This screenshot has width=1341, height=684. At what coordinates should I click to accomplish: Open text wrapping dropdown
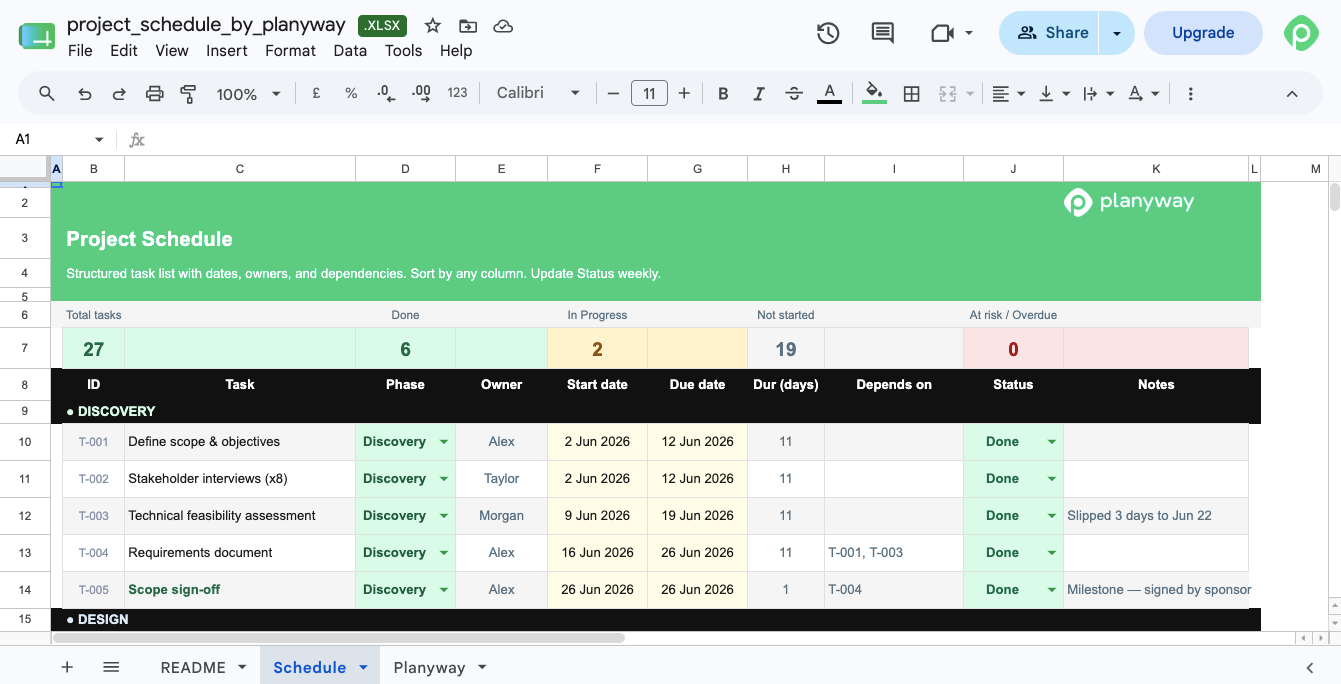pos(1099,93)
